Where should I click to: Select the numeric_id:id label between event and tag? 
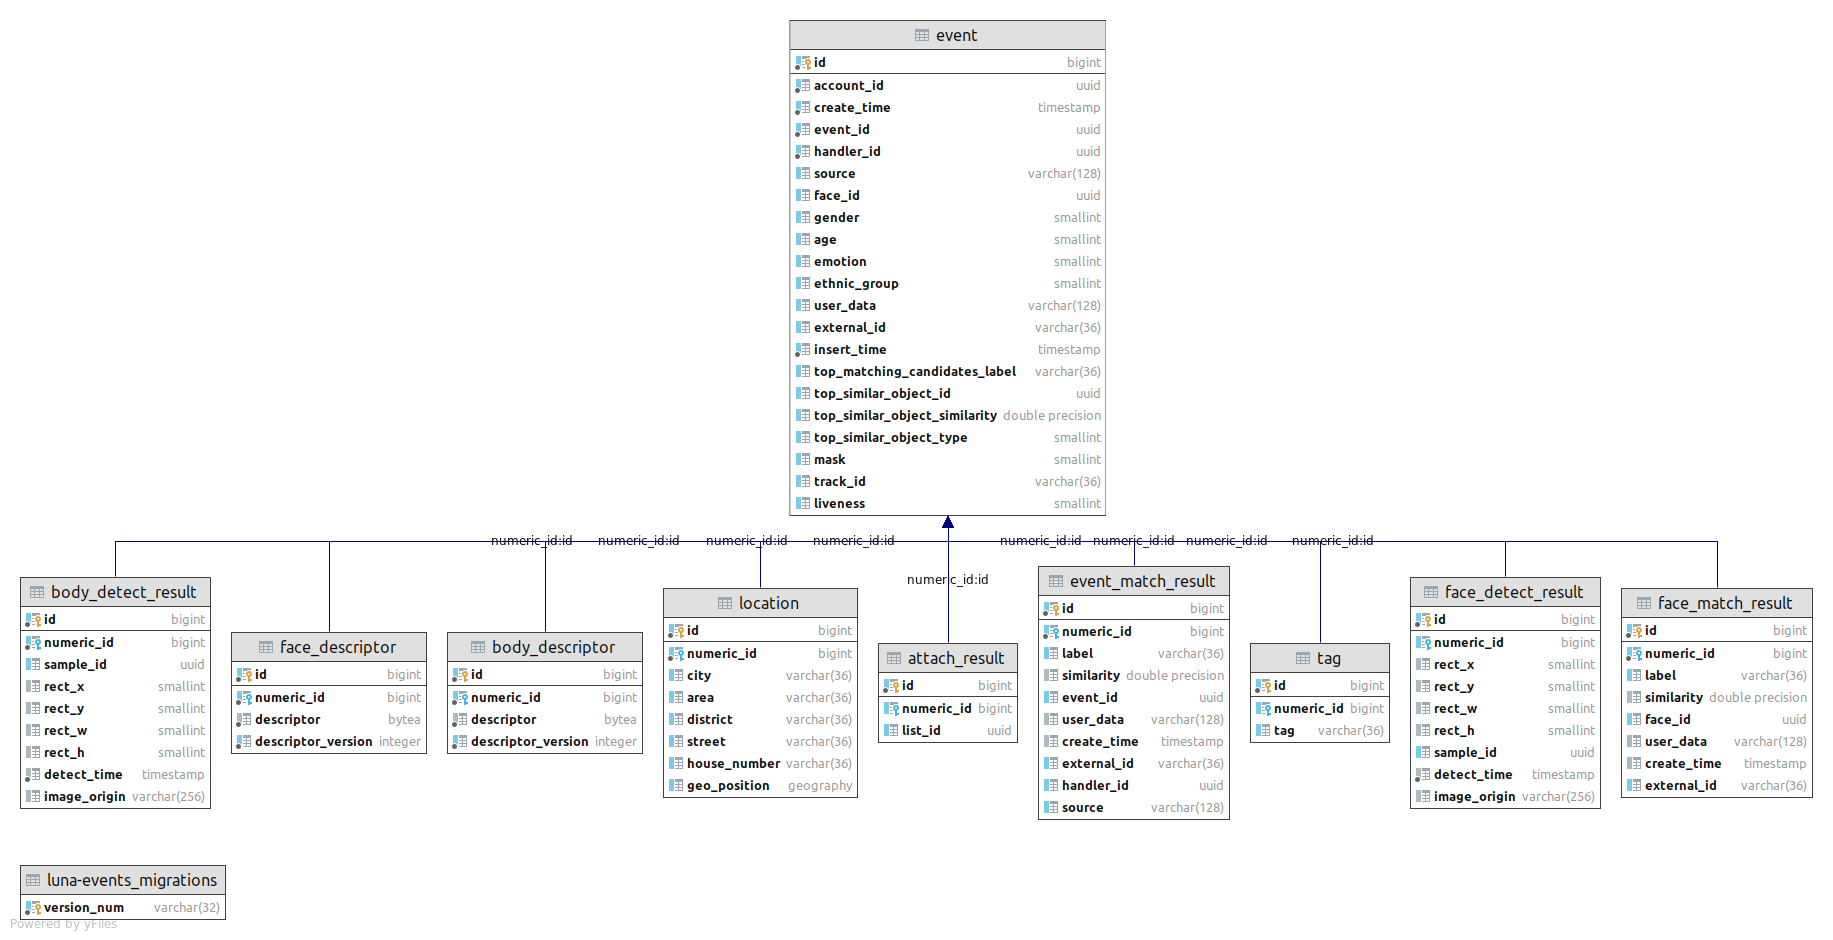pos(1330,540)
